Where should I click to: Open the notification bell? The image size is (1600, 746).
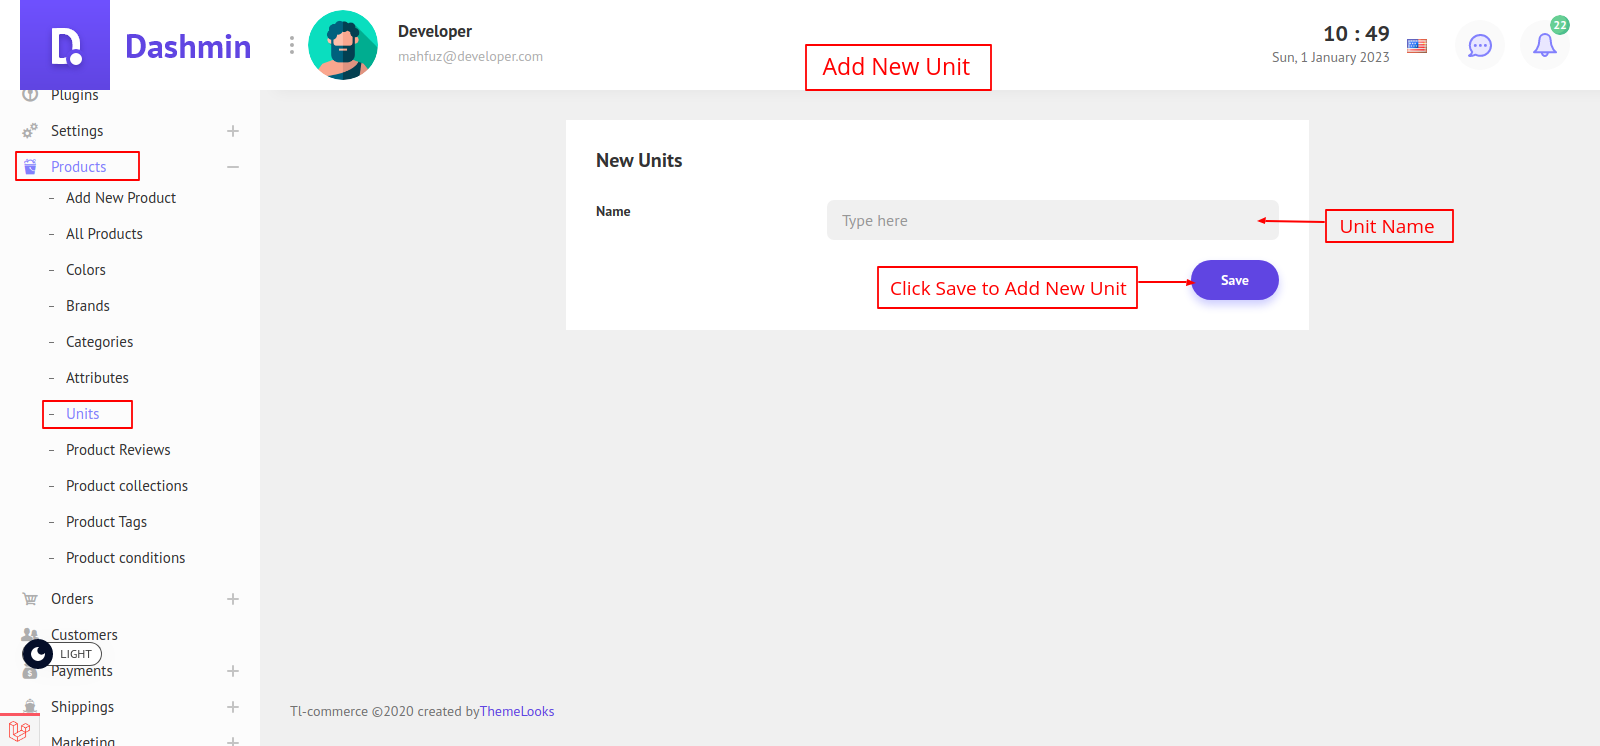1544,45
